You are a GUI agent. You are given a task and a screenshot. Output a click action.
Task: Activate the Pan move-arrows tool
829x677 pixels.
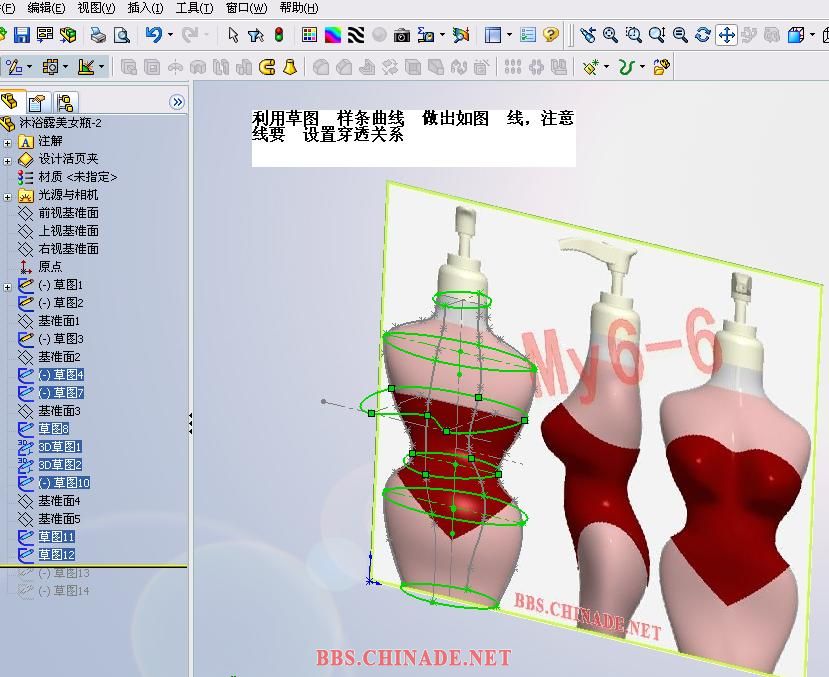click(x=726, y=35)
